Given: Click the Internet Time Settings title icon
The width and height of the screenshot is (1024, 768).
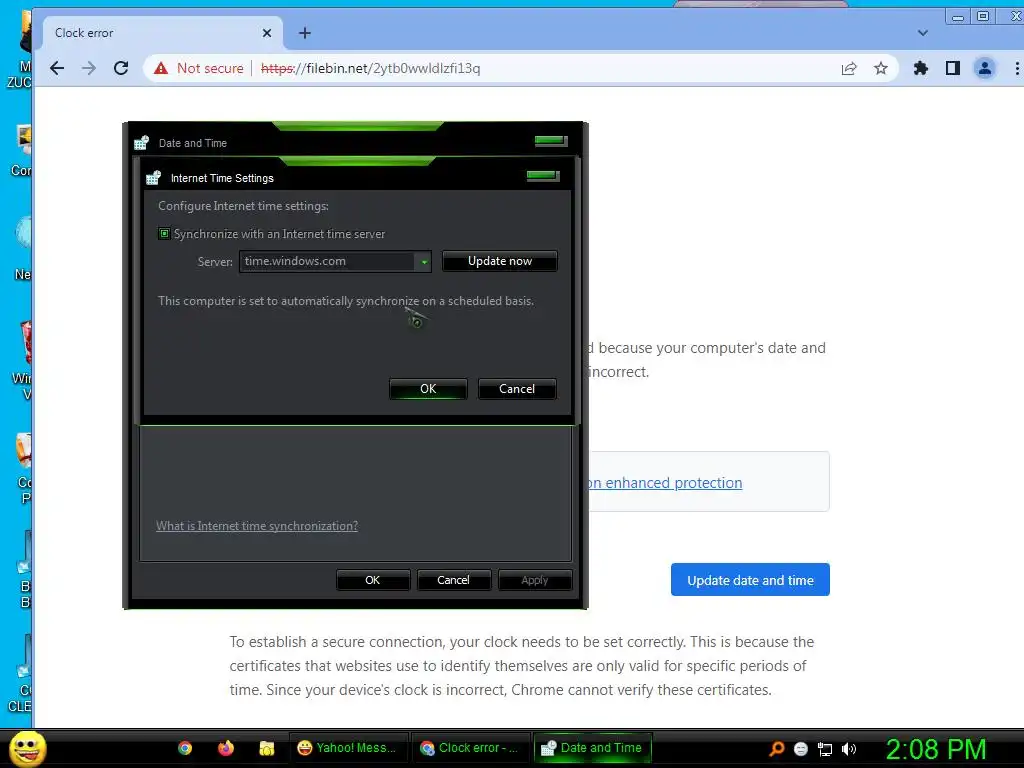Looking at the screenshot, I should click(x=153, y=178).
